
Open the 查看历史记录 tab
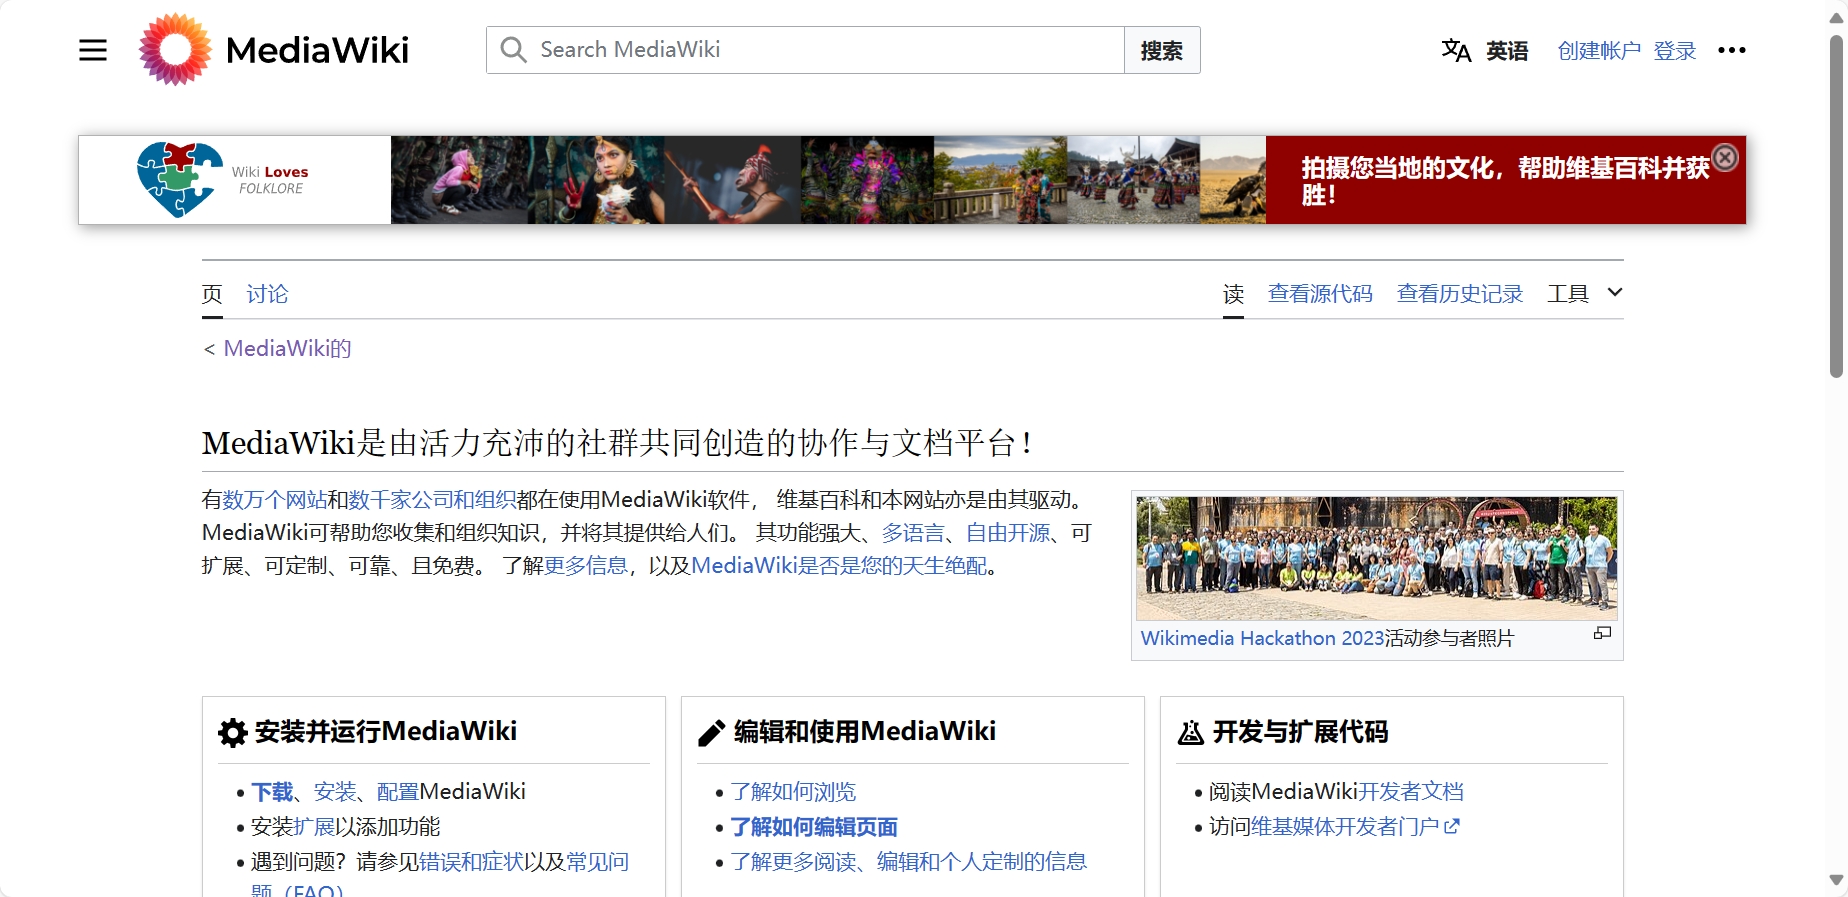(x=1460, y=294)
